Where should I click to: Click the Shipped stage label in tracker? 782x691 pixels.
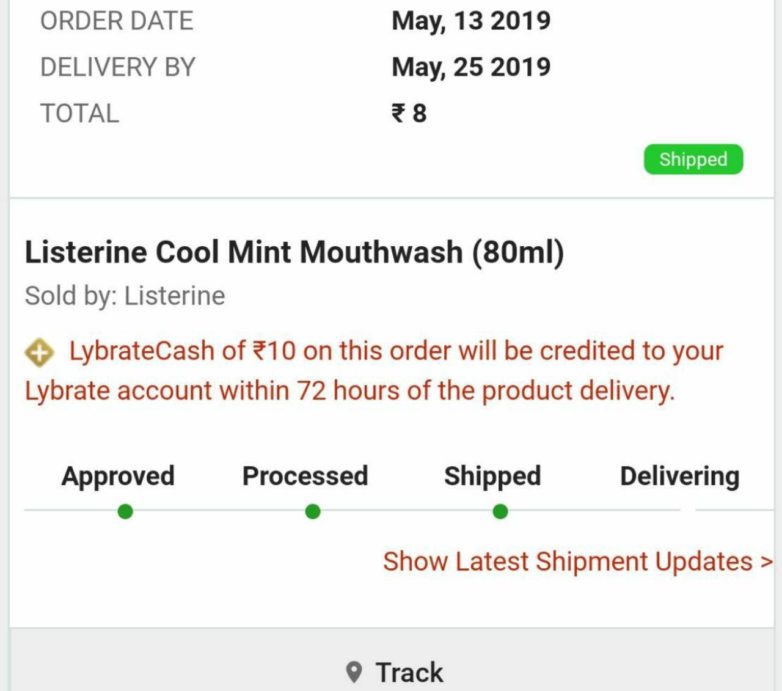tap(493, 476)
